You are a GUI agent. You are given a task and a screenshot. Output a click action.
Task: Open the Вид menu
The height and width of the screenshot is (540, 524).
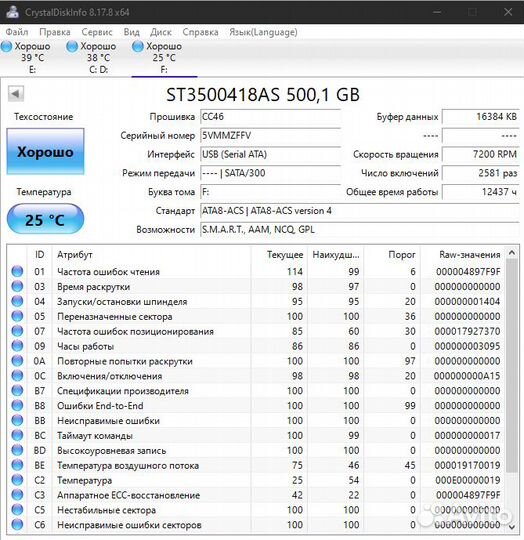(132, 32)
